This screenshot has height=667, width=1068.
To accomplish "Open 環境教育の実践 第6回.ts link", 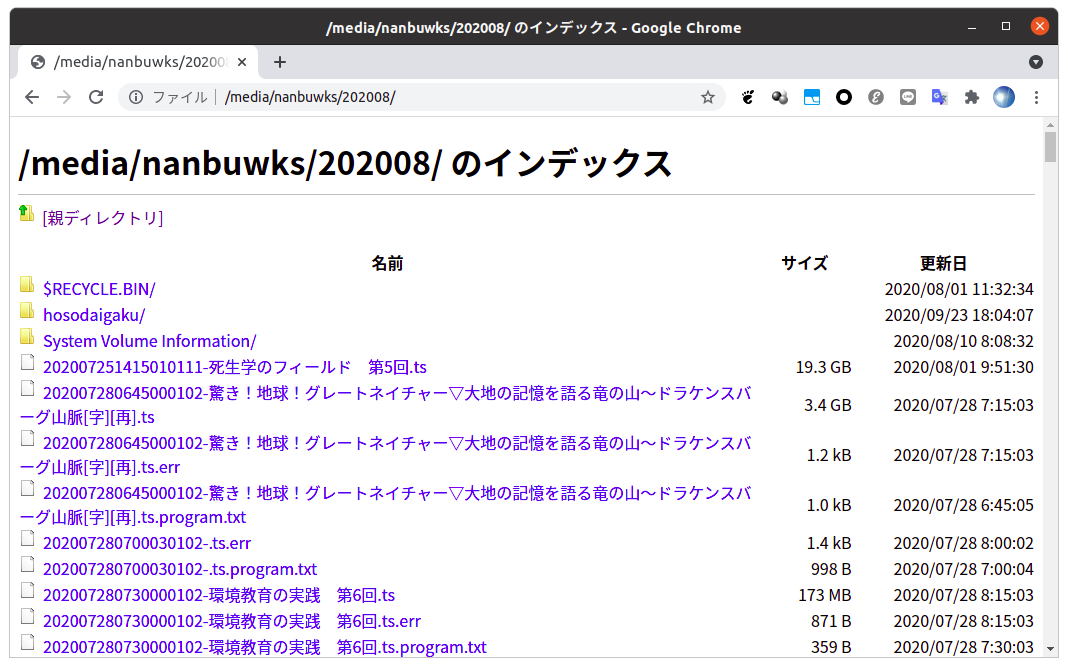I will click(219, 595).
